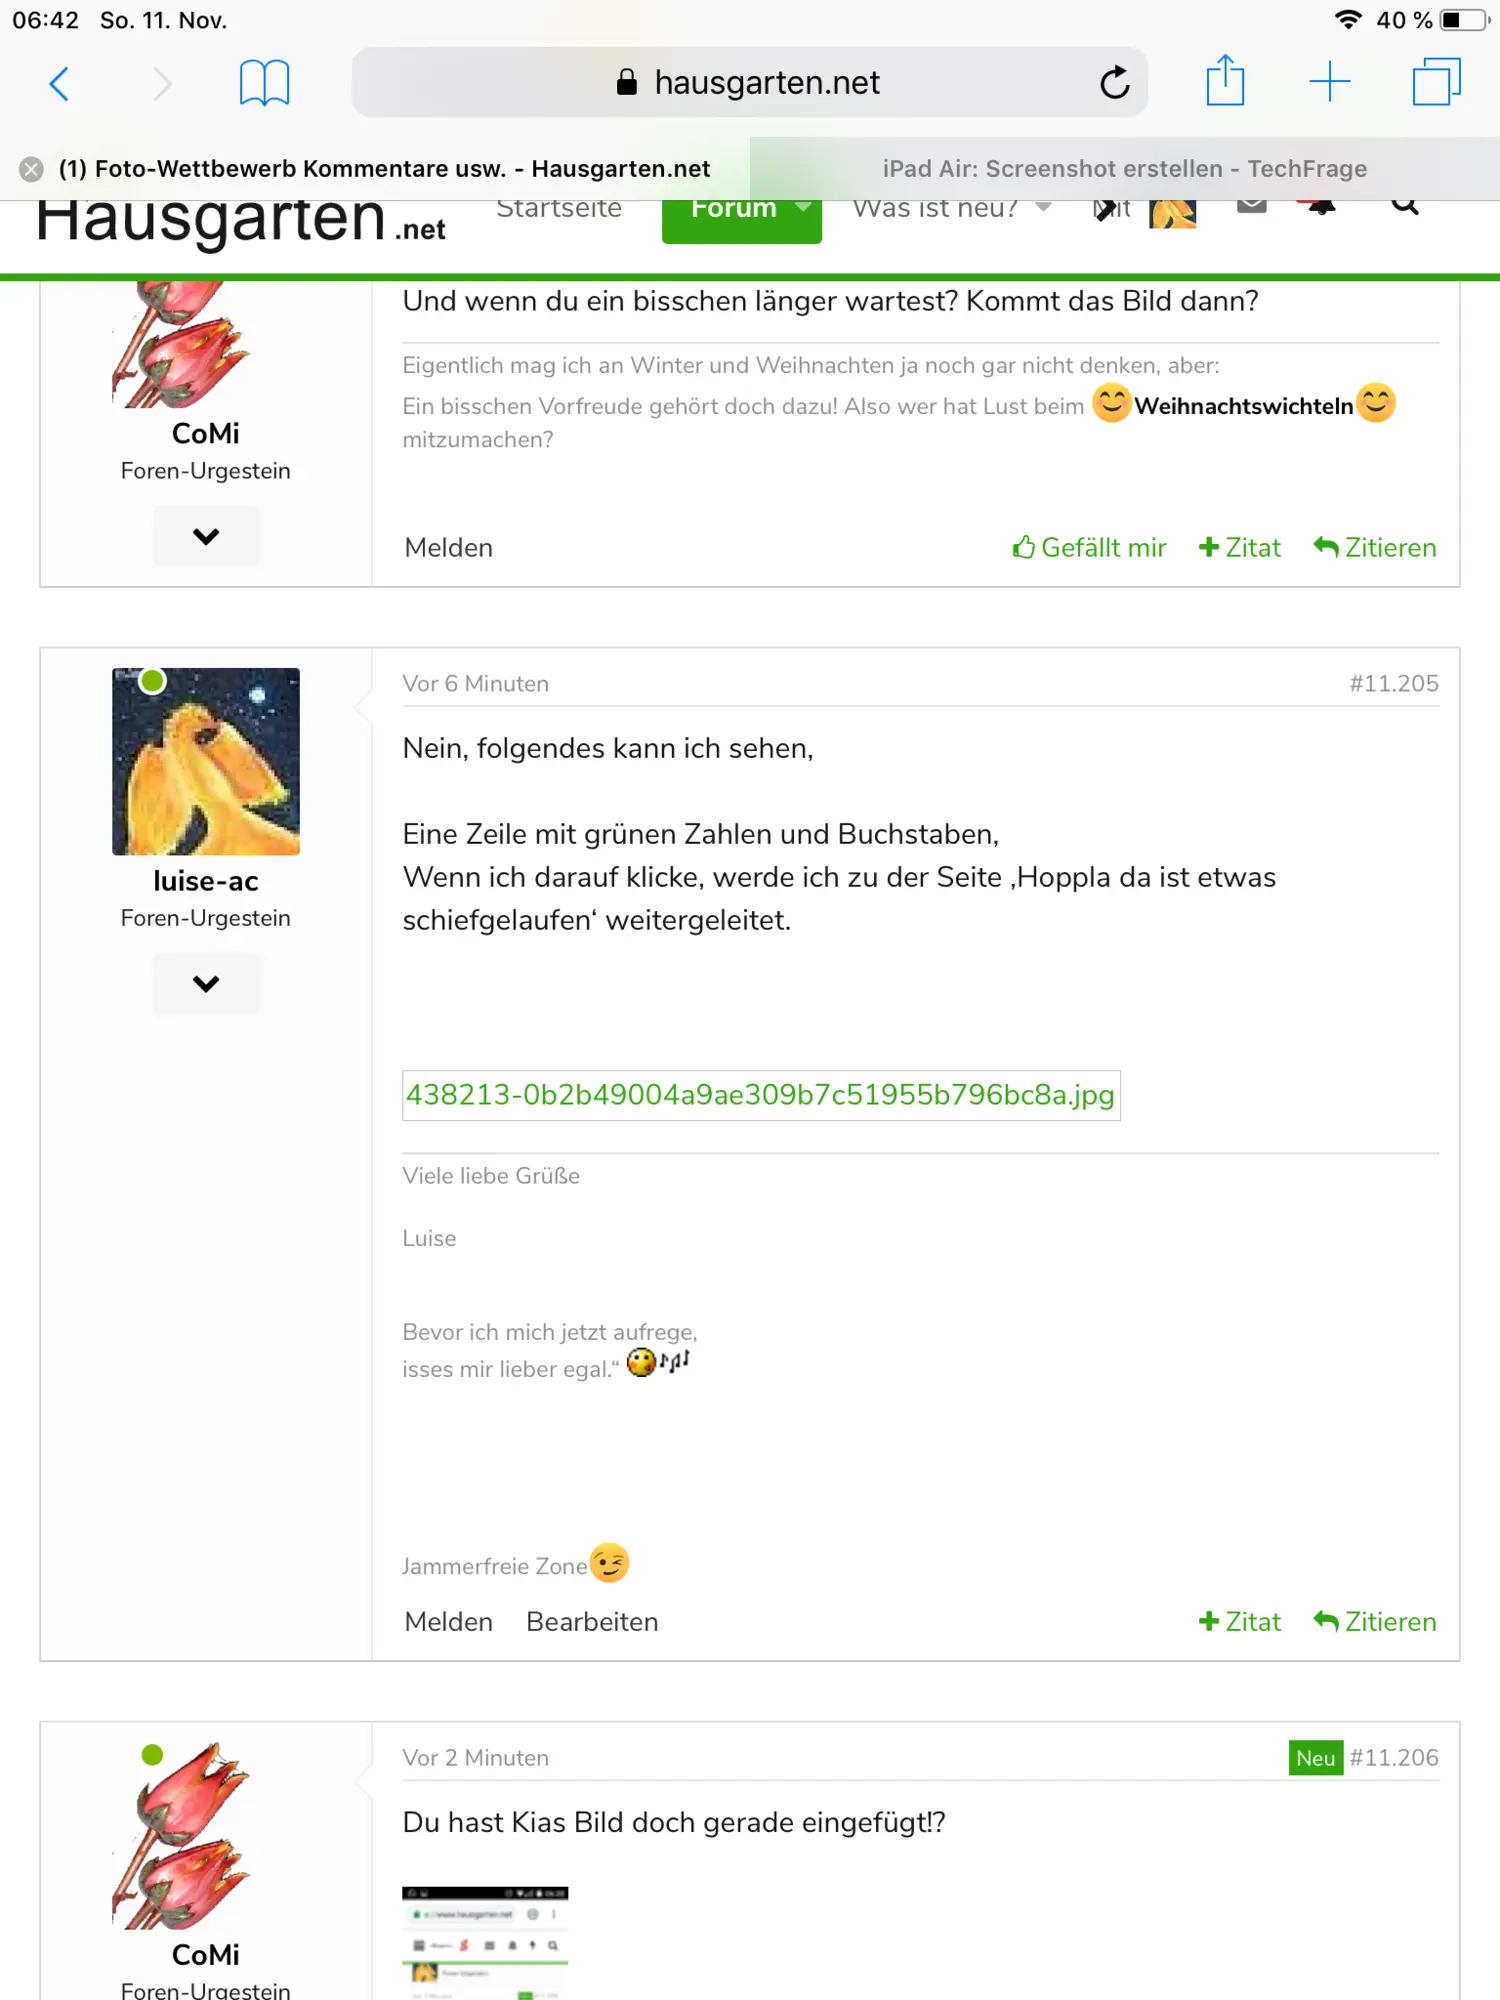Show the Safari tab overview
The image size is (1500, 2000).
coord(1436,82)
